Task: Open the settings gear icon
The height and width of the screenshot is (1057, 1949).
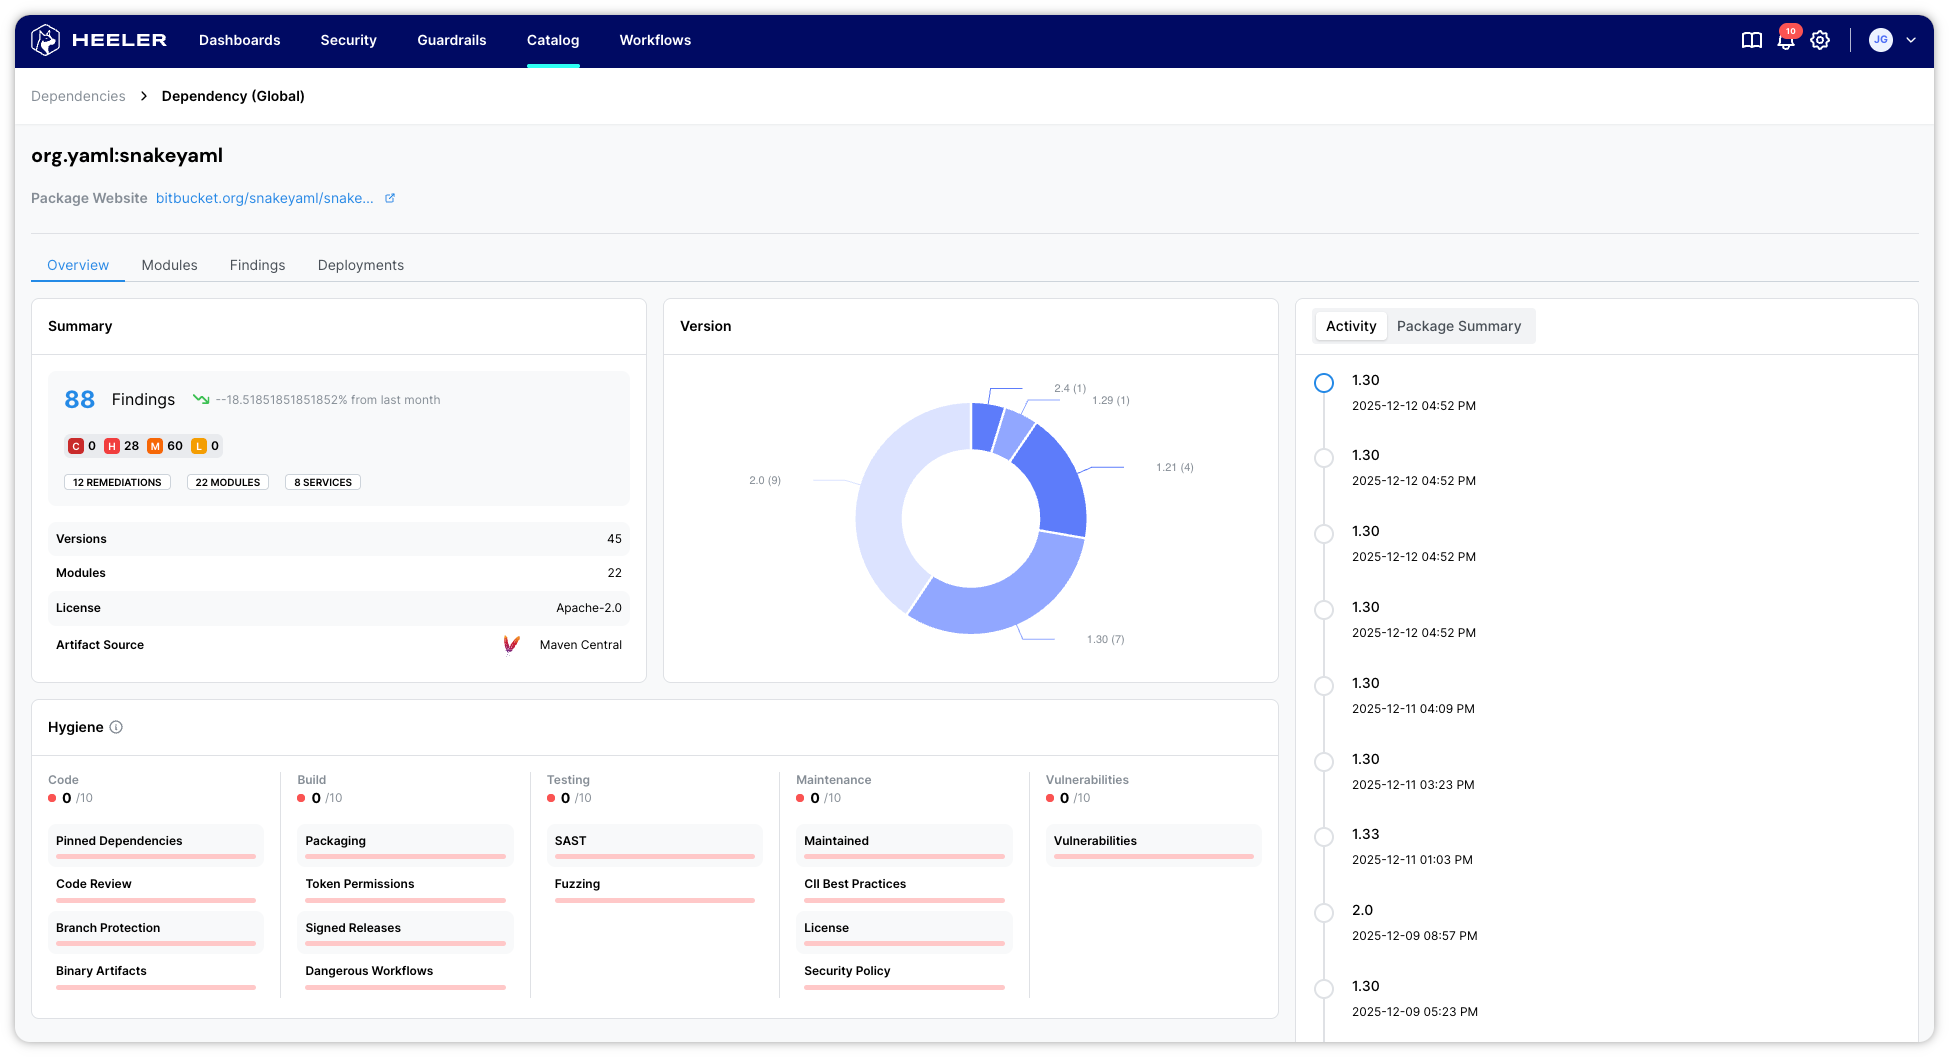Action: click(1820, 40)
